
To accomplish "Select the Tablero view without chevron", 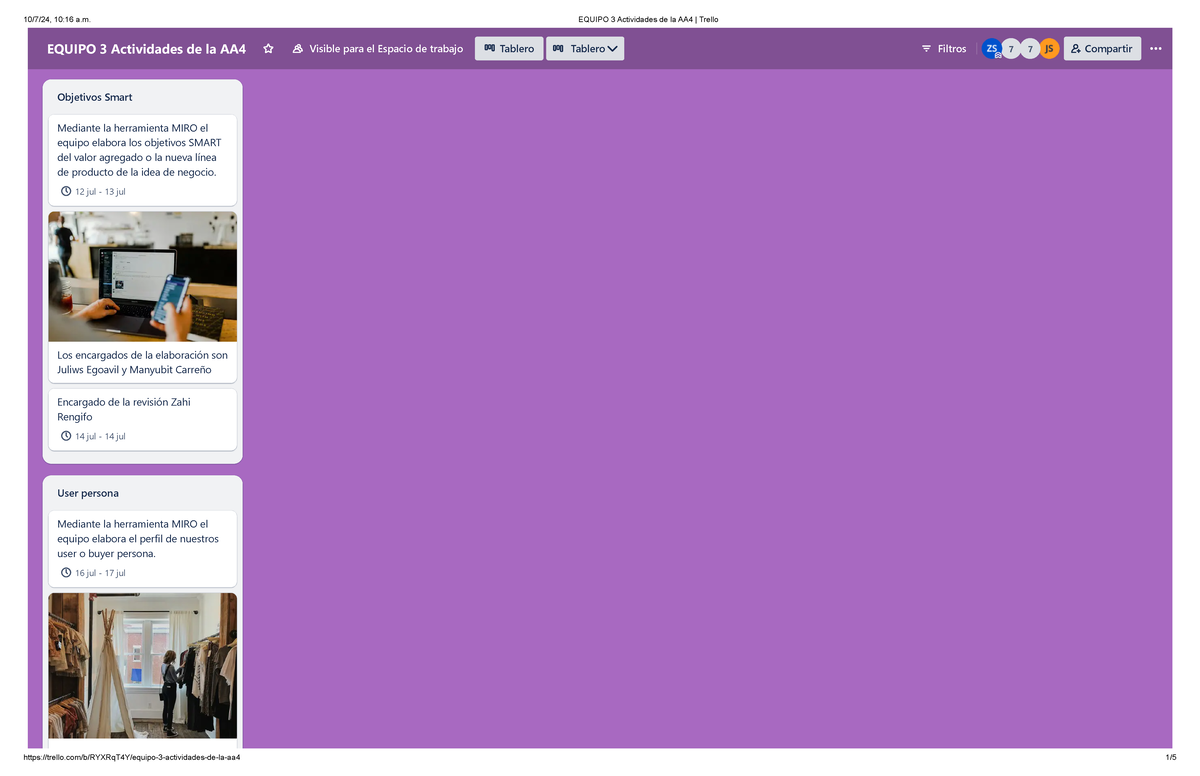I will click(x=509, y=49).
